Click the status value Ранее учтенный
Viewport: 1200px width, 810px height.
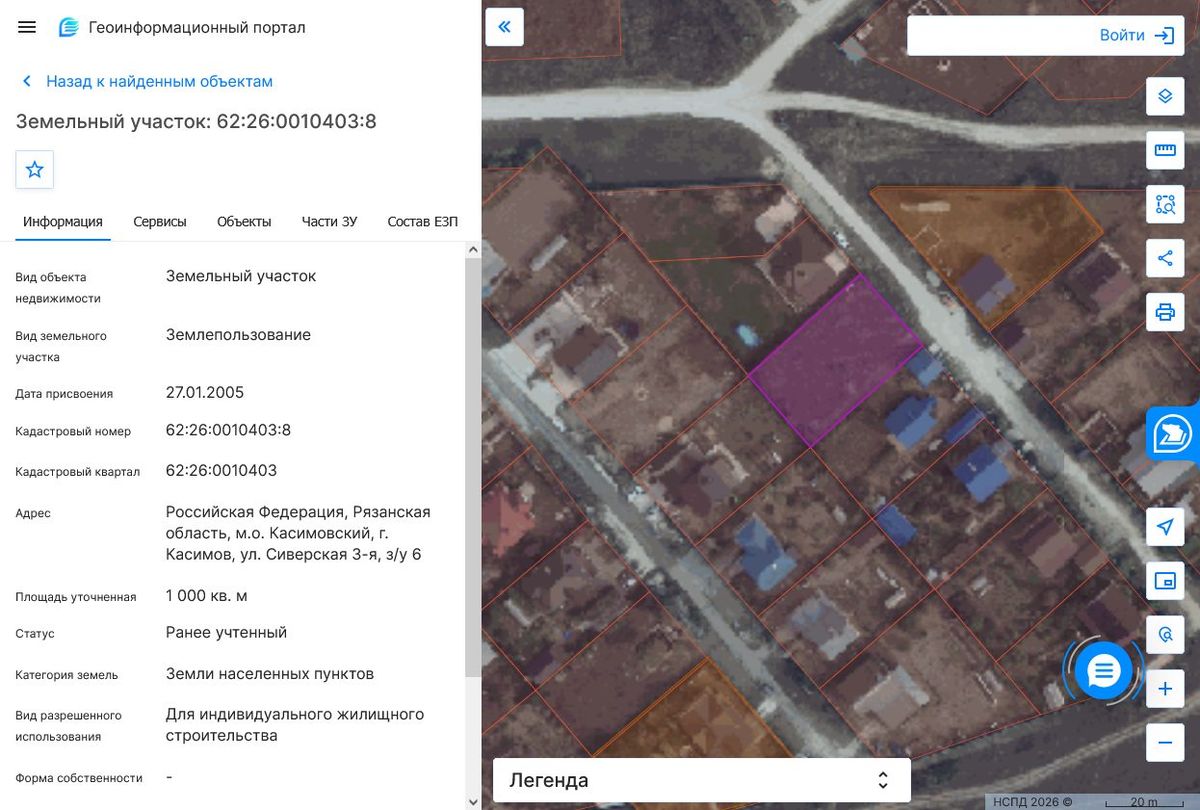[226, 633]
